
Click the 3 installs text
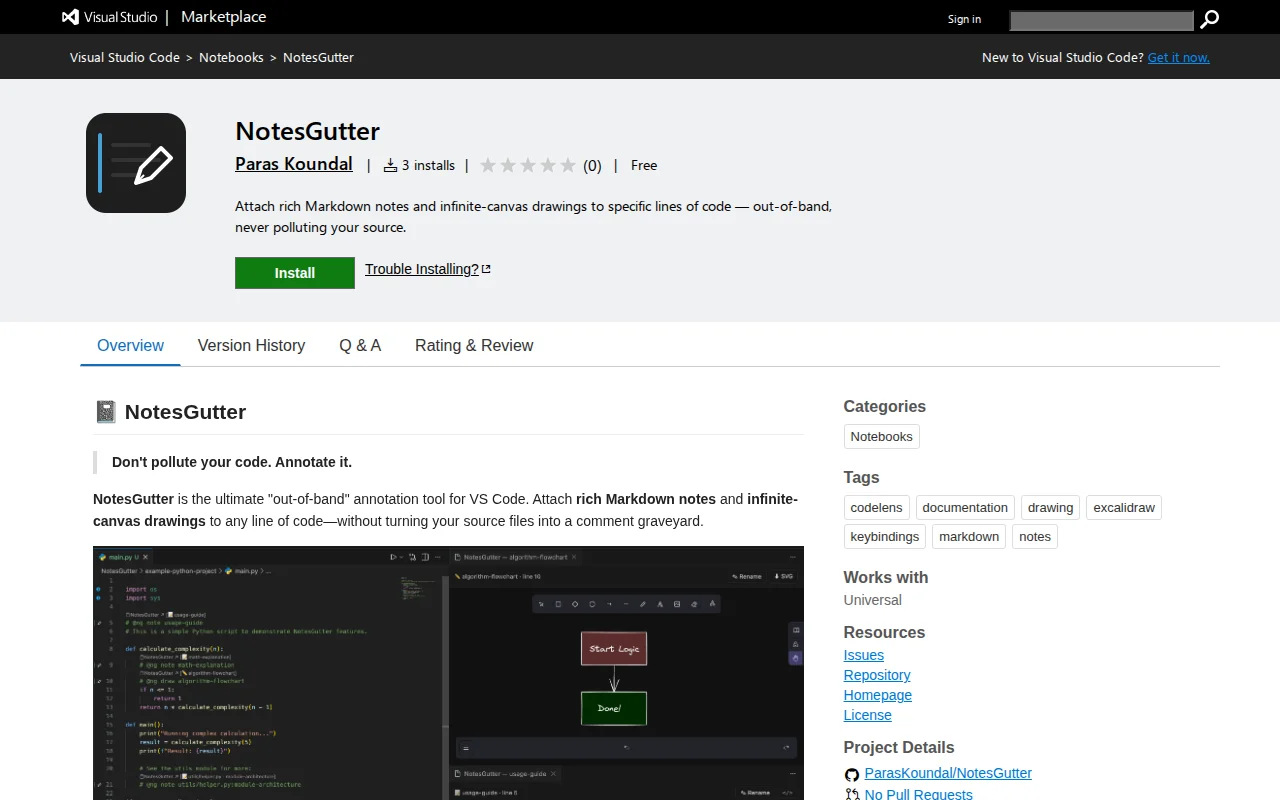(x=428, y=166)
